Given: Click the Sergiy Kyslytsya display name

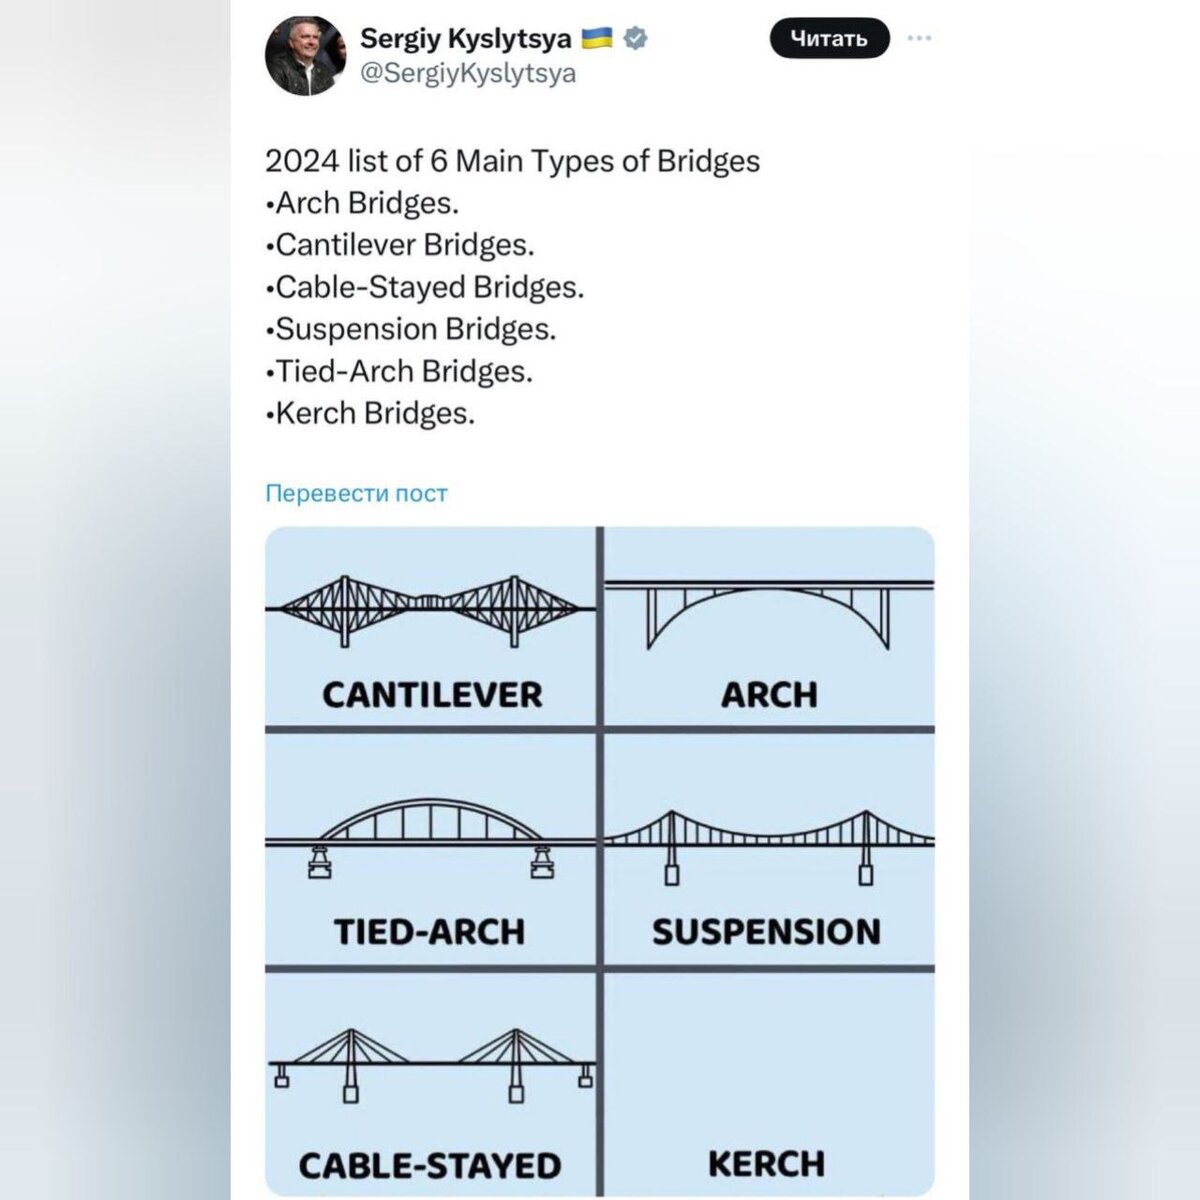Looking at the screenshot, I should click(465, 39).
